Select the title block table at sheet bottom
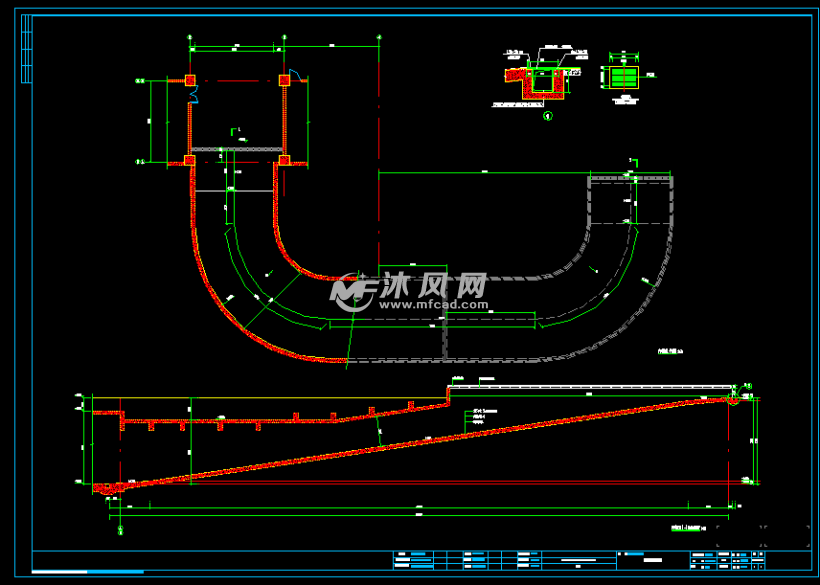Image resolution: width=820 pixels, height=585 pixels. tap(580, 560)
